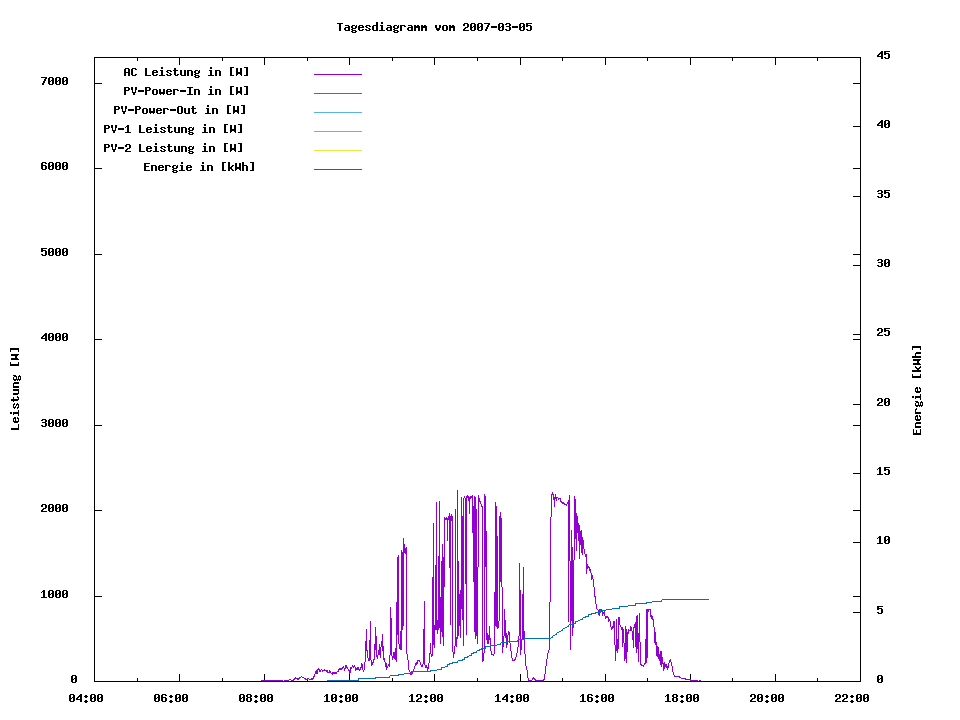Click the "Energie in [kWh]" legend label
Viewport: 960px width, 720px height.
(199, 167)
